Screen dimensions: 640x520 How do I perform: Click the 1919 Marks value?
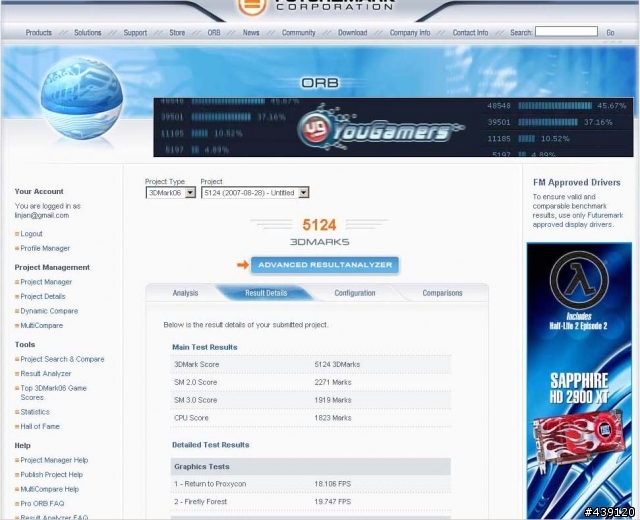point(333,400)
